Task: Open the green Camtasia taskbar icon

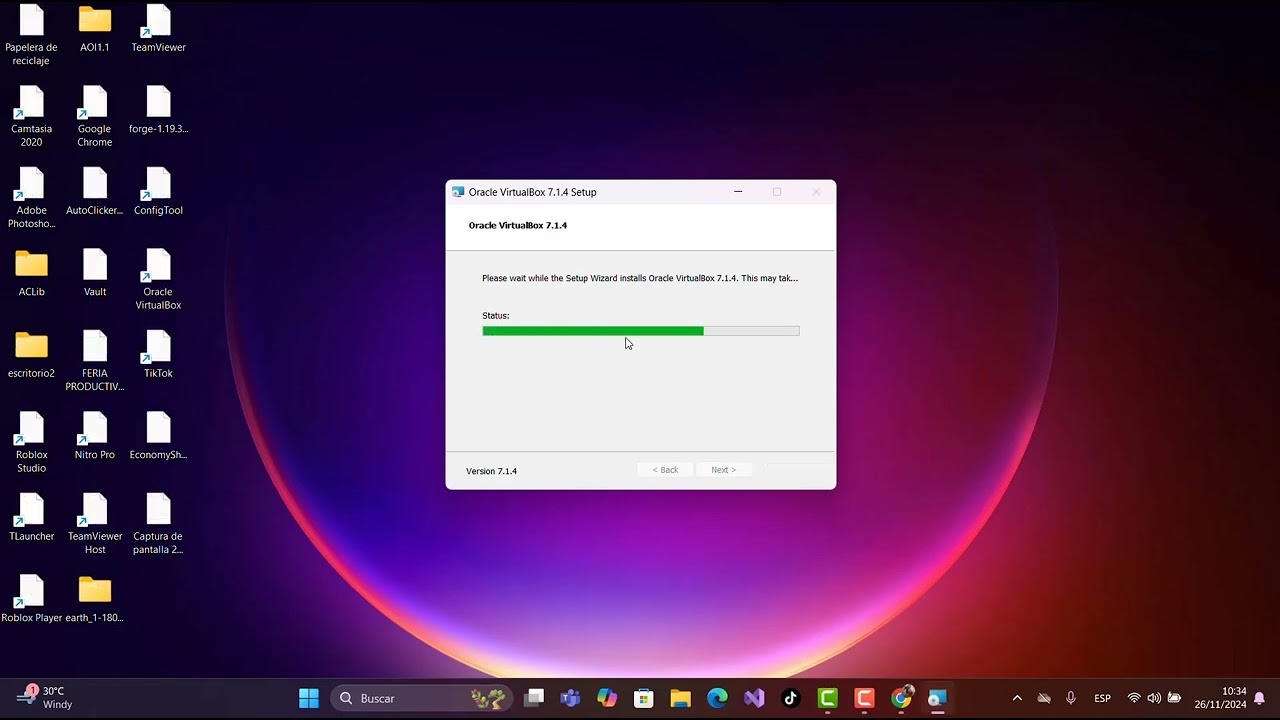Action: pyautogui.click(x=827, y=698)
